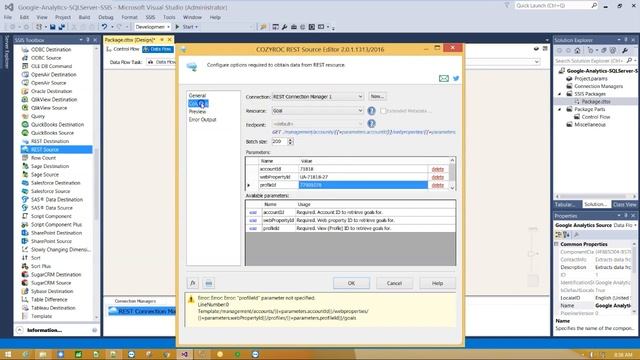Image resolution: width=640 pixels, height=360 pixels.
Task: Select General page in editor sidebar
Action: [x=198, y=95]
